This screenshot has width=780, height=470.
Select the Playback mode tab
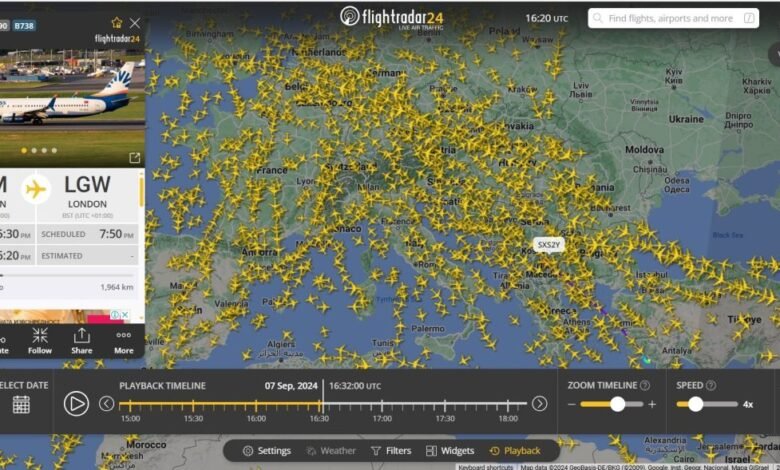tap(515, 451)
